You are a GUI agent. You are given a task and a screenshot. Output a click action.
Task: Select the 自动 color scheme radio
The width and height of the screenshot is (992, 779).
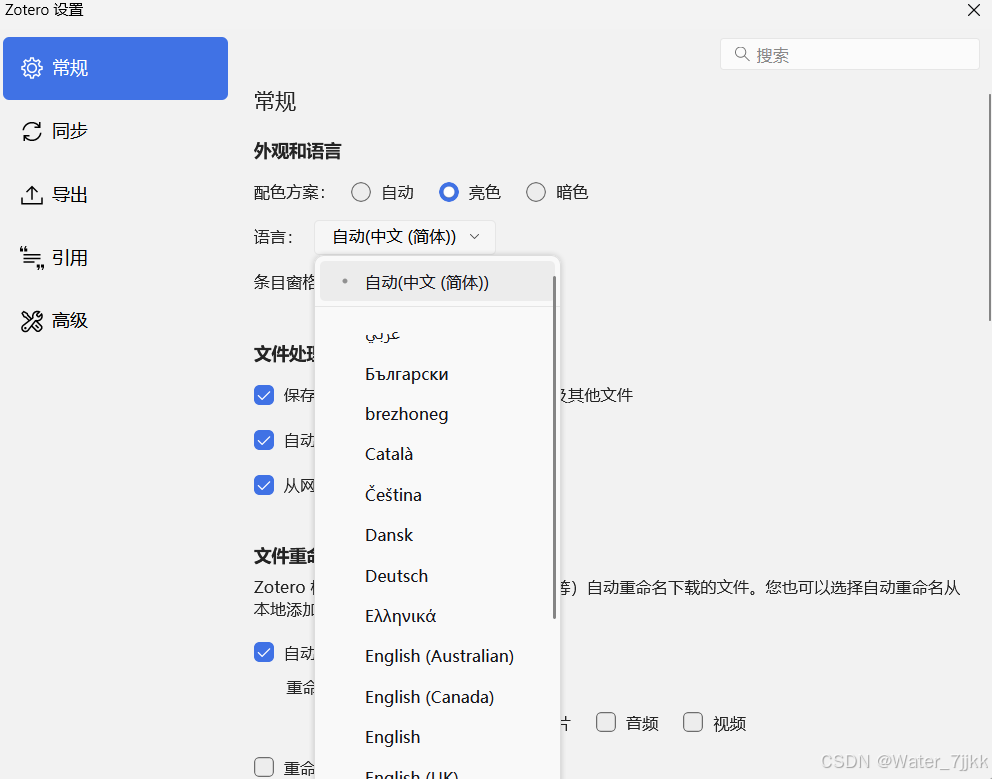pos(361,192)
